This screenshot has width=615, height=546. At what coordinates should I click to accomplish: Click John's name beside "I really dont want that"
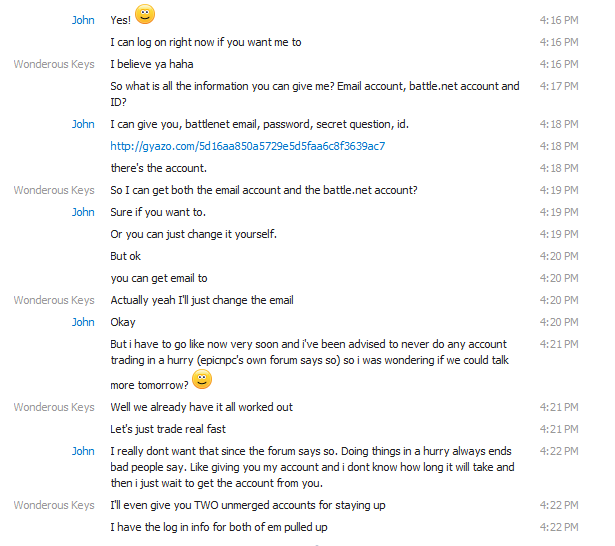click(x=83, y=451)
